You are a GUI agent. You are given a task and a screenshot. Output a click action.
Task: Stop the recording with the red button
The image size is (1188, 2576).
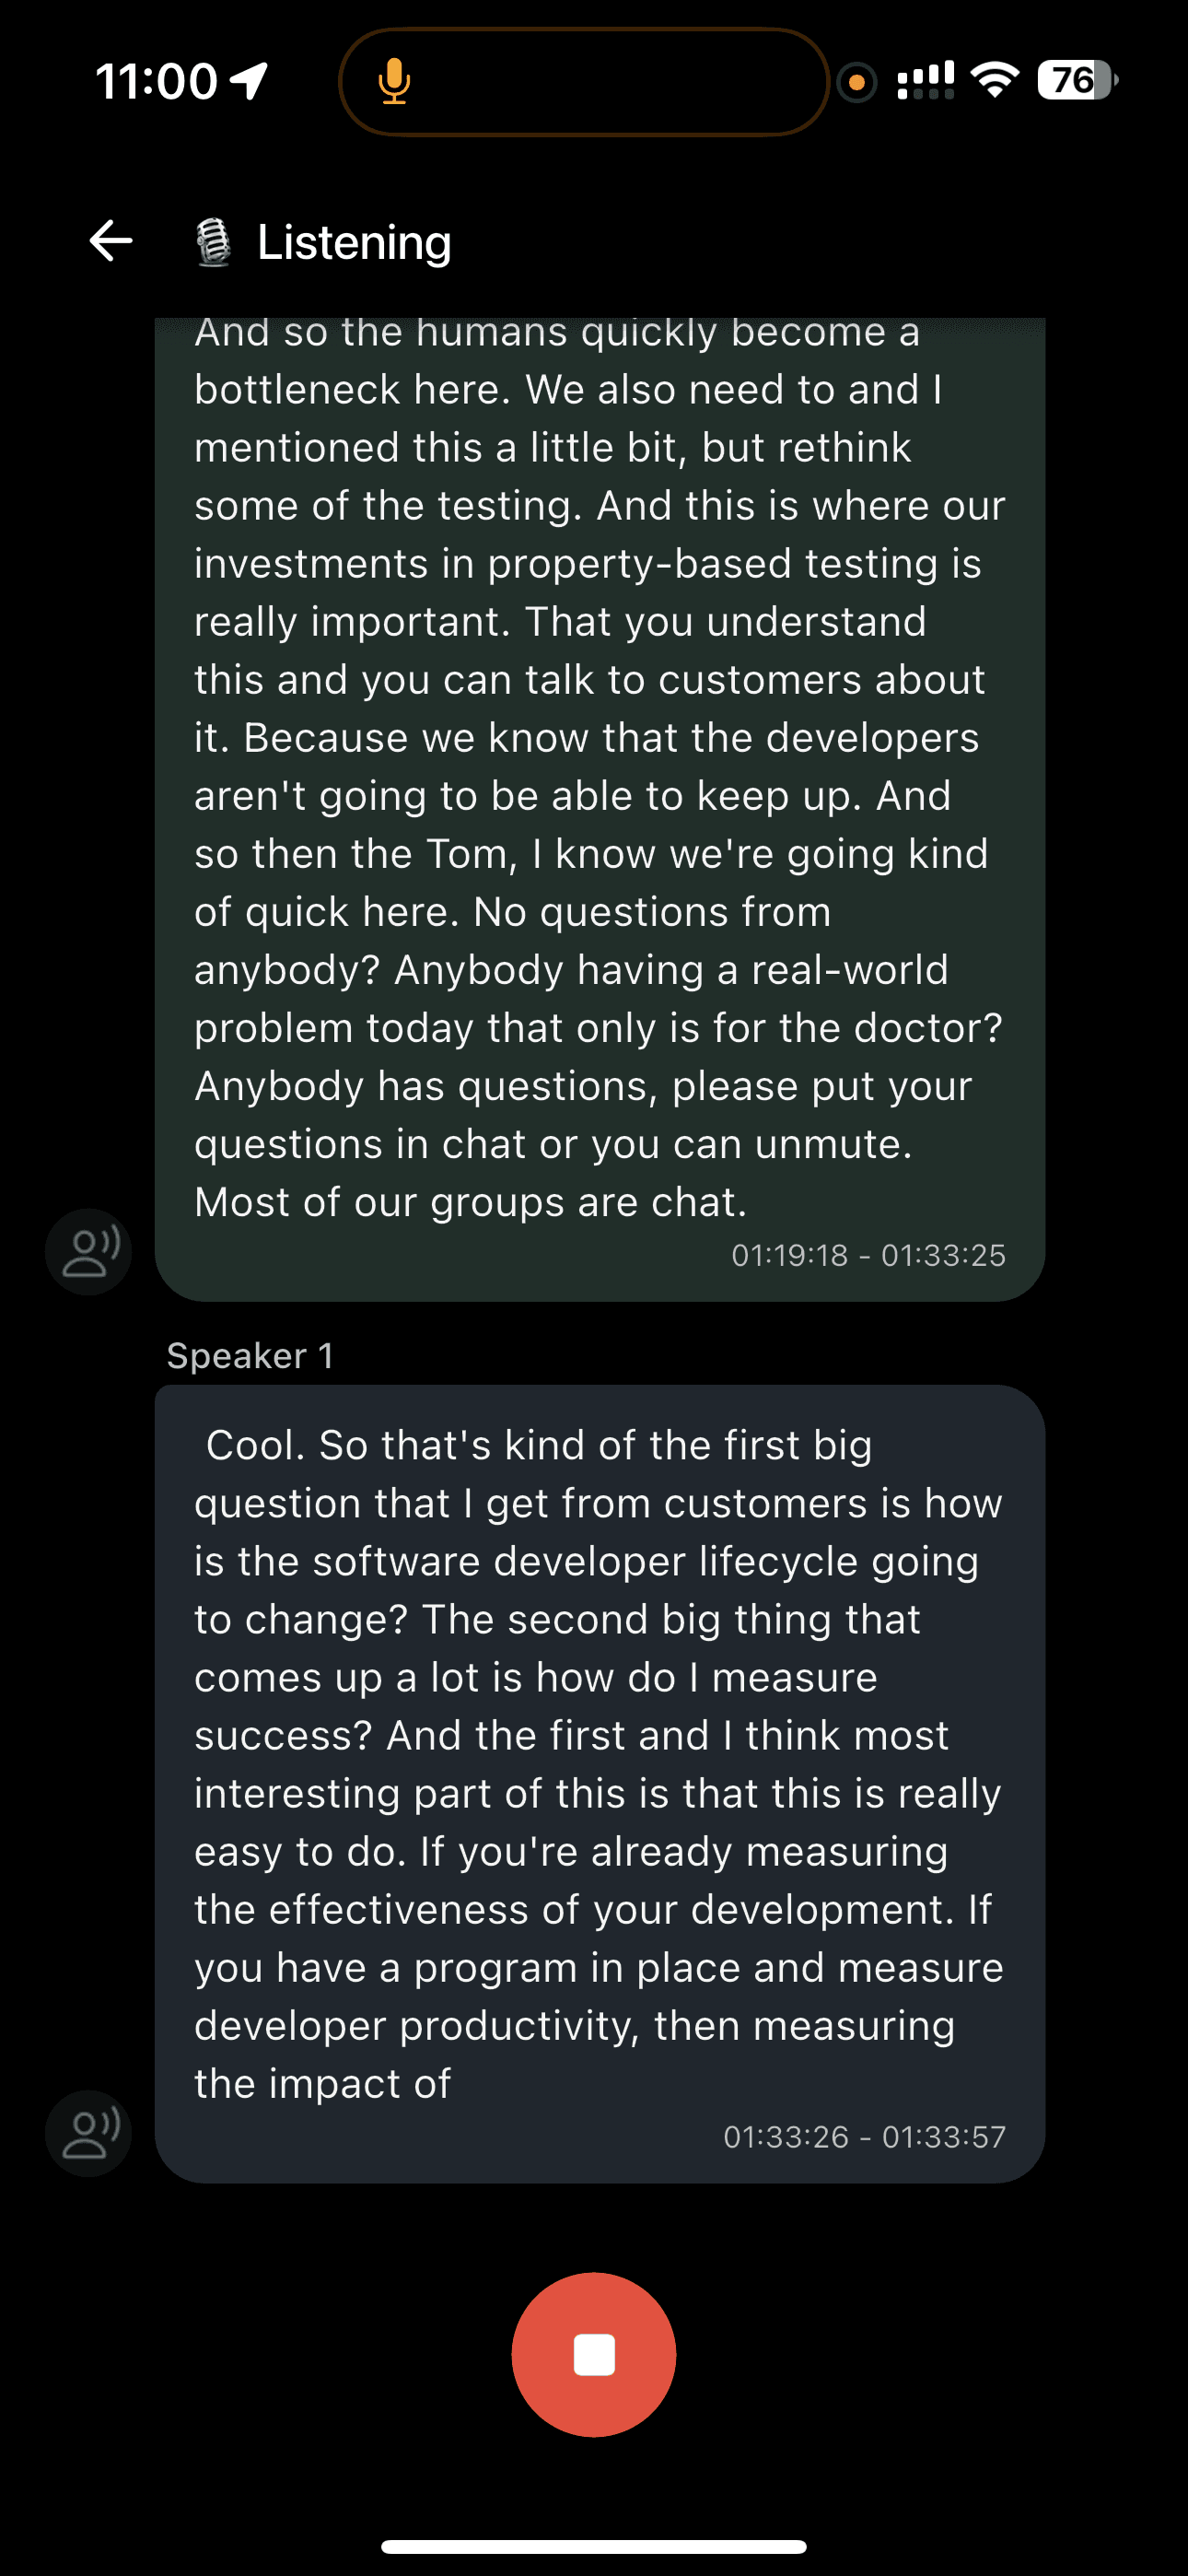(594, 2354)
